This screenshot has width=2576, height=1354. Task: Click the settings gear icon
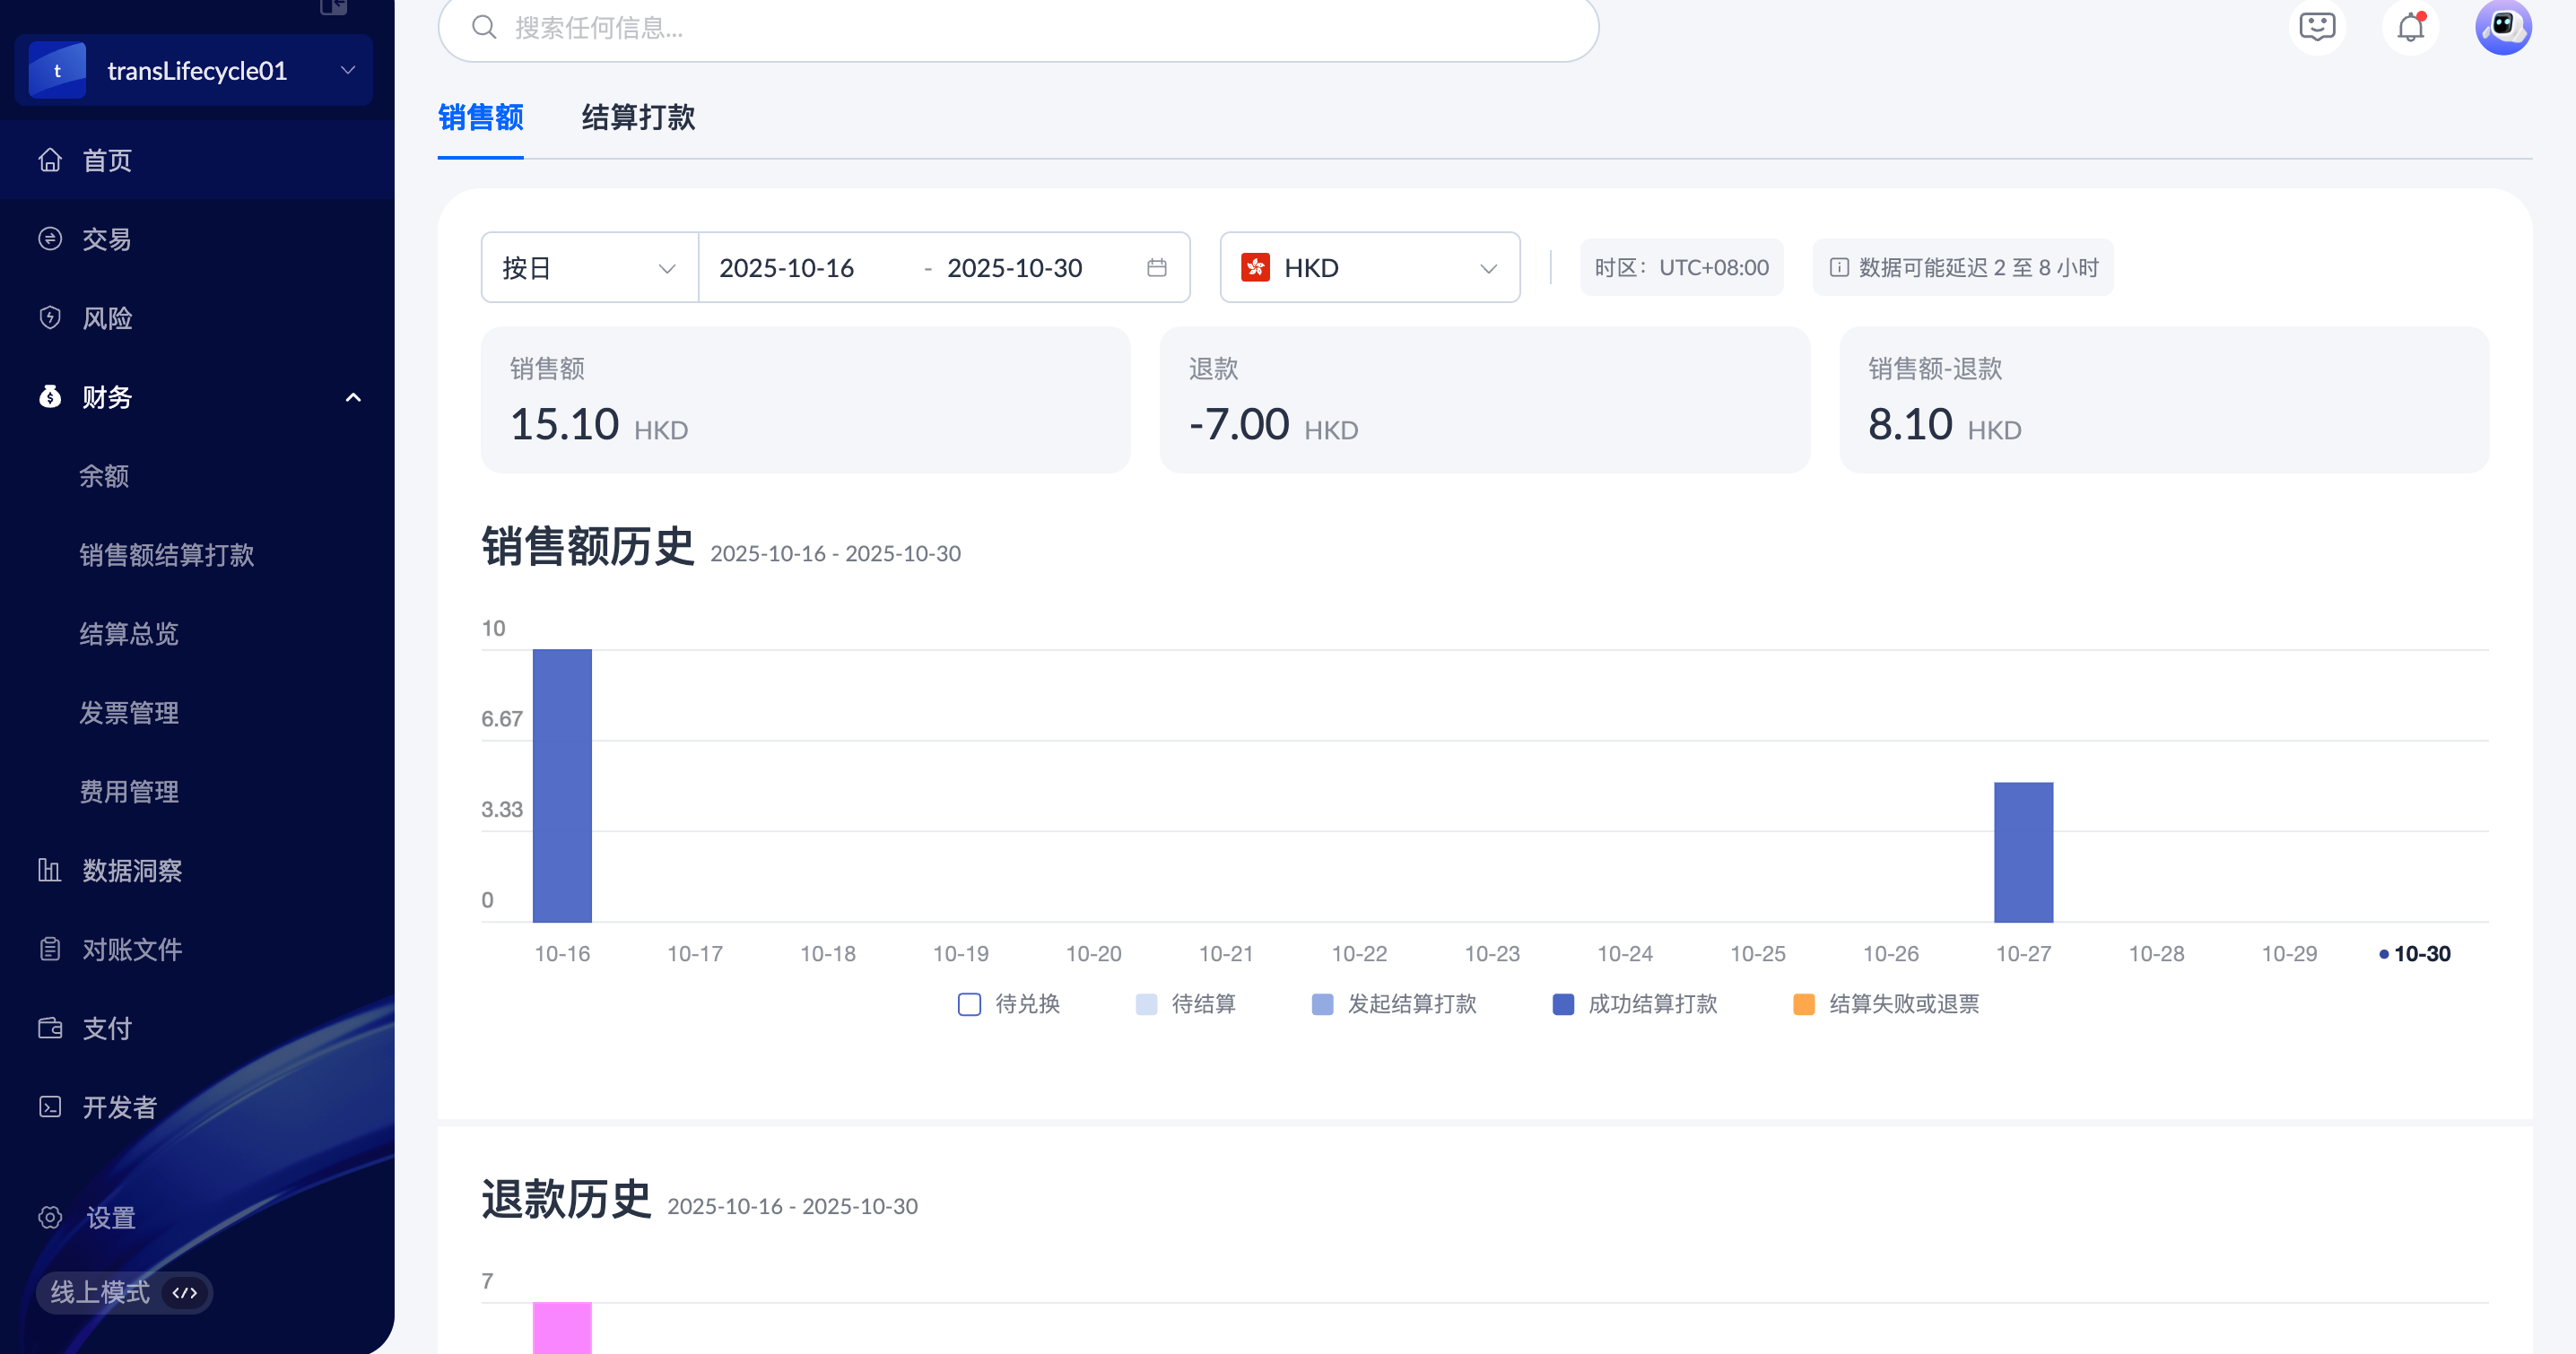(50, 1217)
